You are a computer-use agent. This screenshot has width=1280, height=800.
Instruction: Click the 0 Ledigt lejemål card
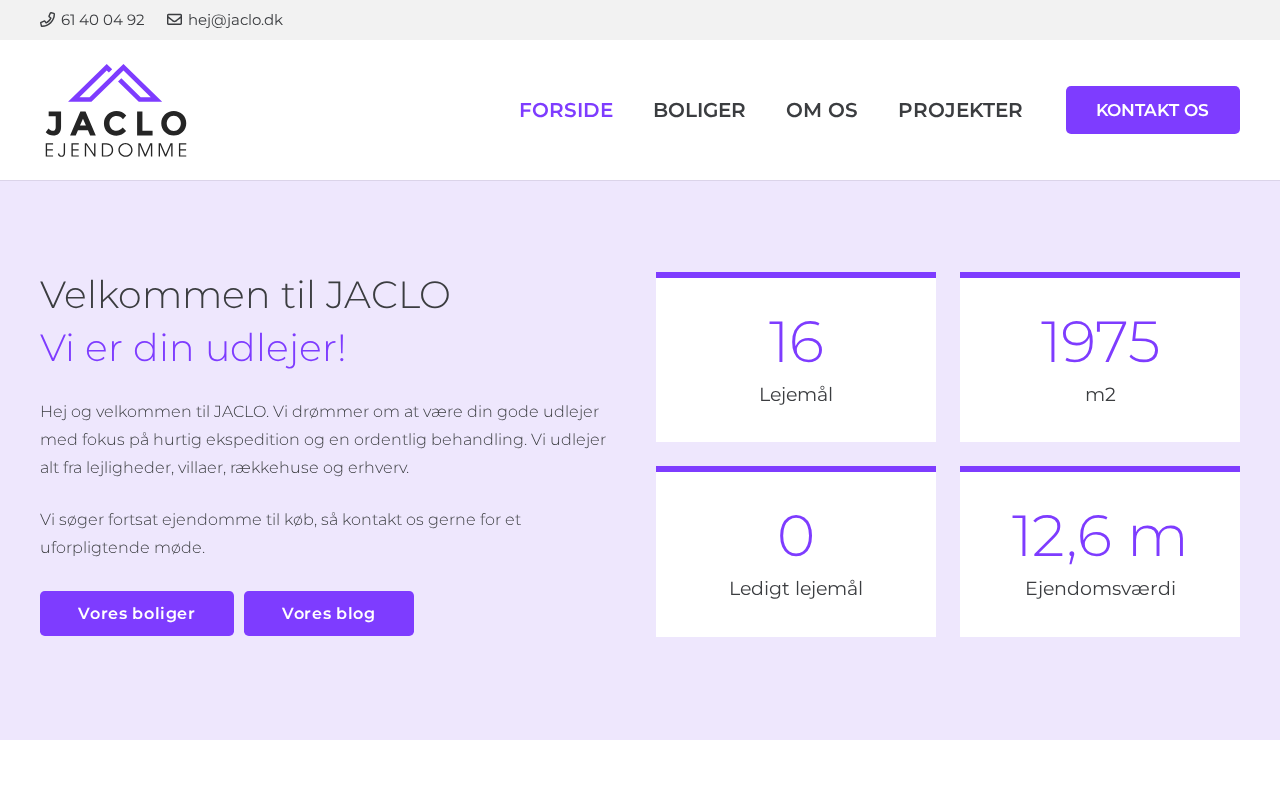pyautogui.click(x=796, y=552)
